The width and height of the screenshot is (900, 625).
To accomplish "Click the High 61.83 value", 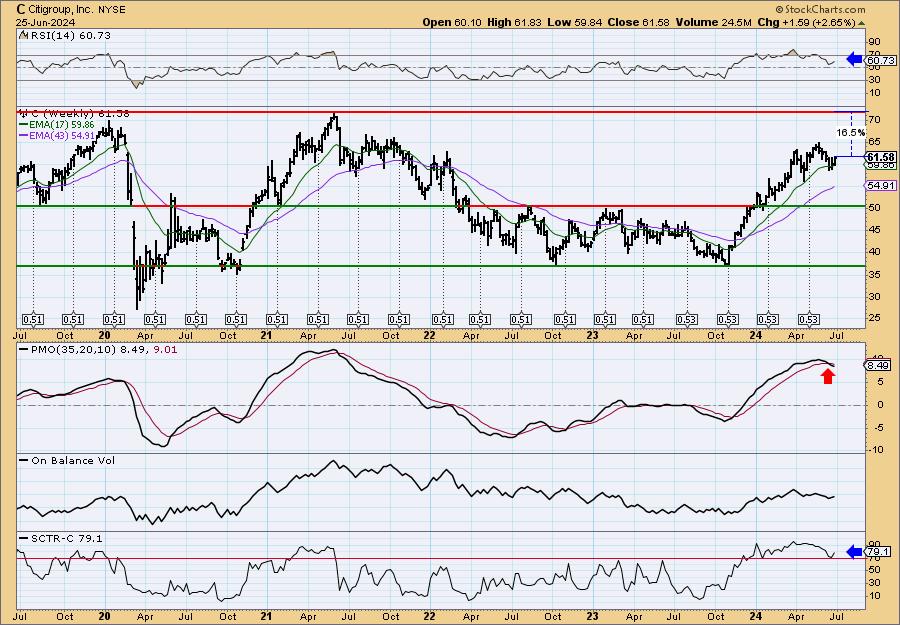I will pyautogui.click(x=512, y=22).
